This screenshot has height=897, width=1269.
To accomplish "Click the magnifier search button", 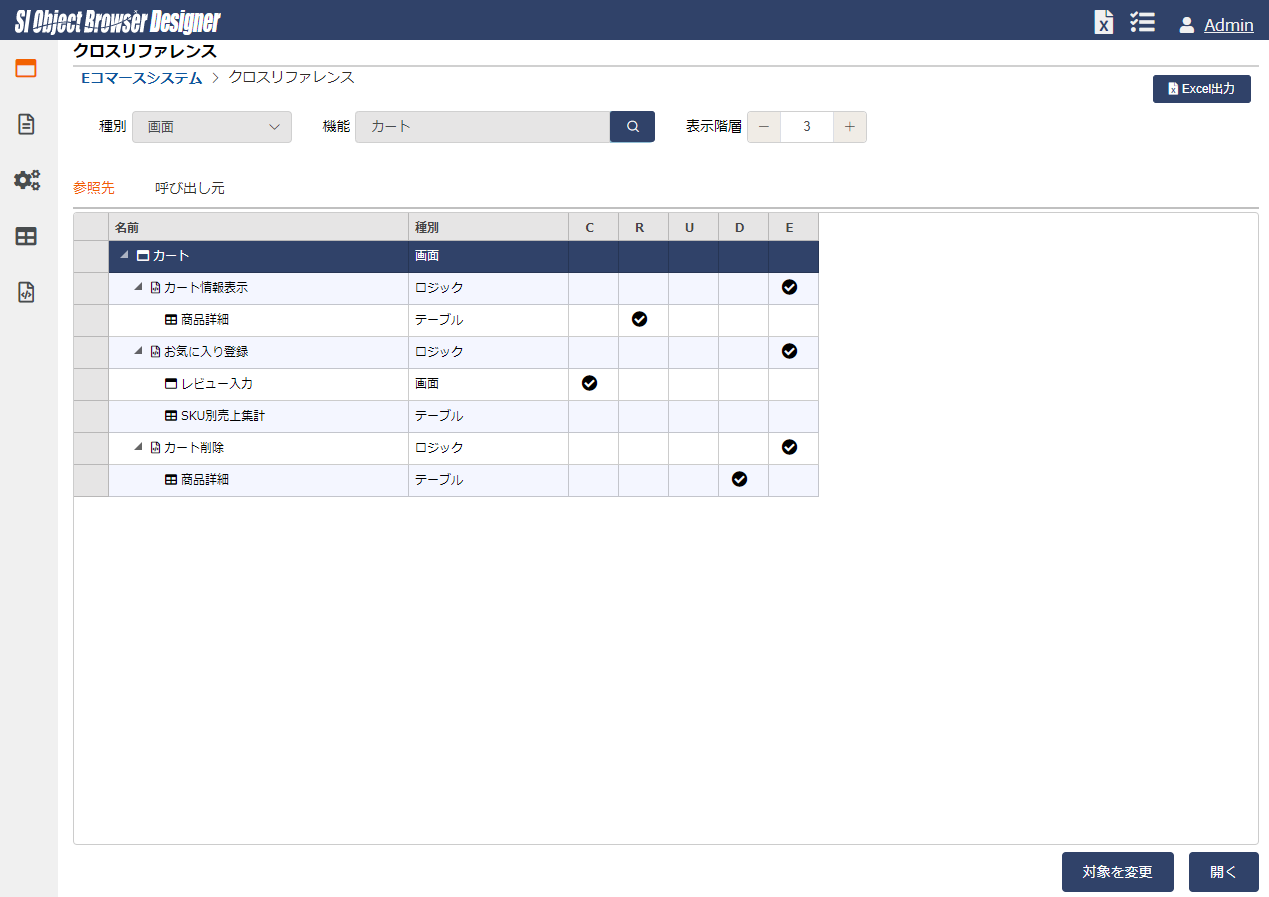I will coord(632,127).
